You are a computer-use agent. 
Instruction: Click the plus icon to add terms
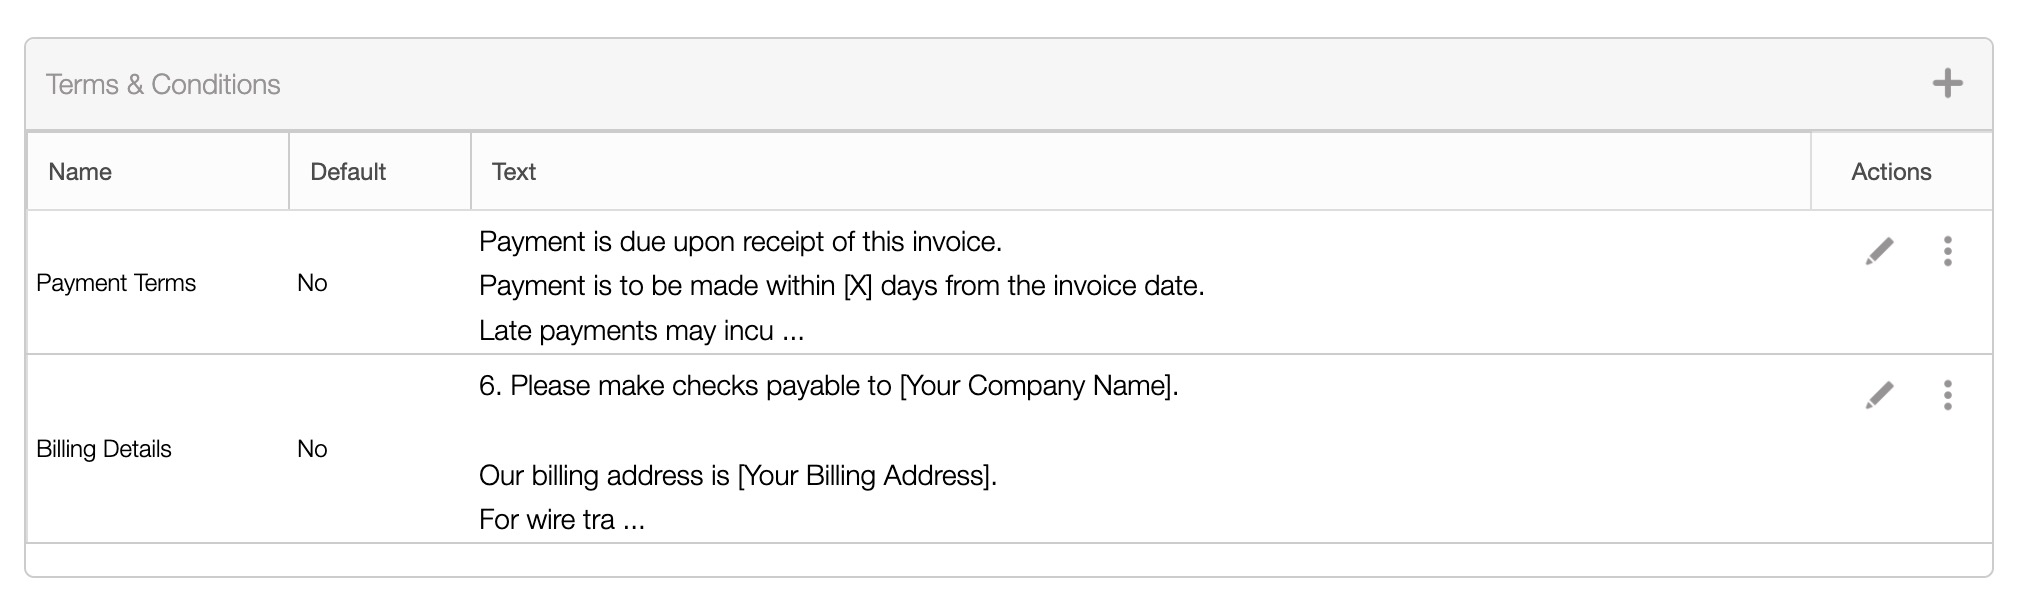[x=1946, y=83]
